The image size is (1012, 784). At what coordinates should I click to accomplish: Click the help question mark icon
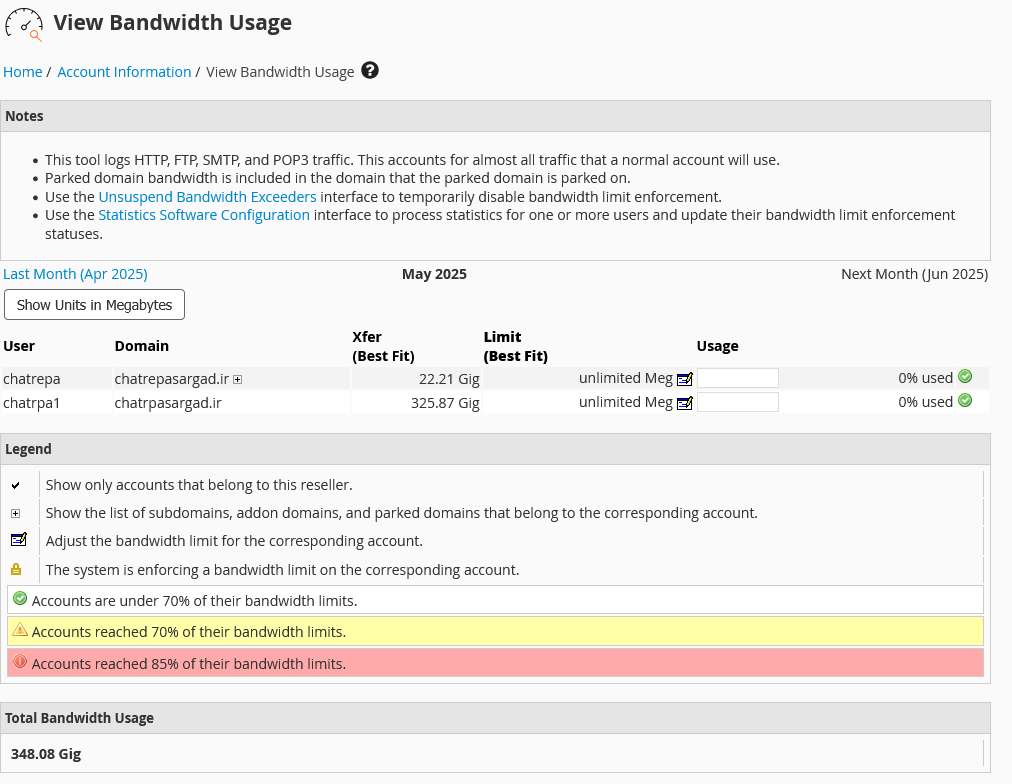click(x=370, y=71)
